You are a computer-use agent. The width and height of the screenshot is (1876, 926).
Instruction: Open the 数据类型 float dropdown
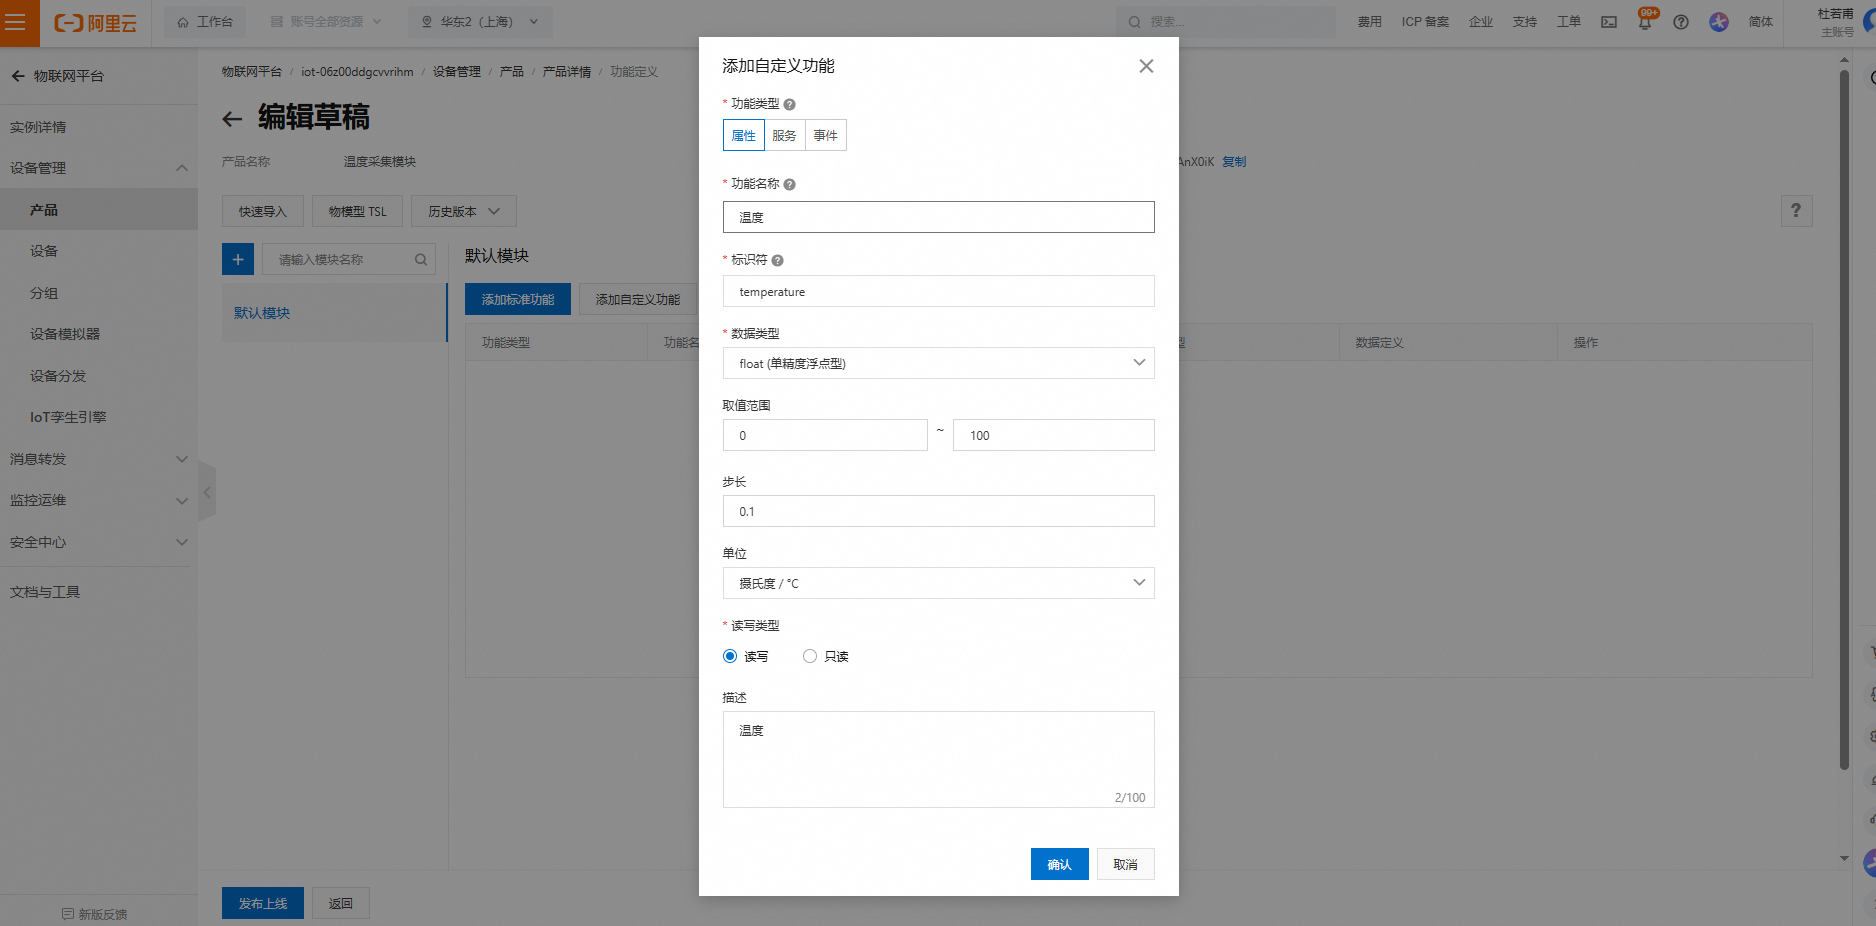click(938, 363)
